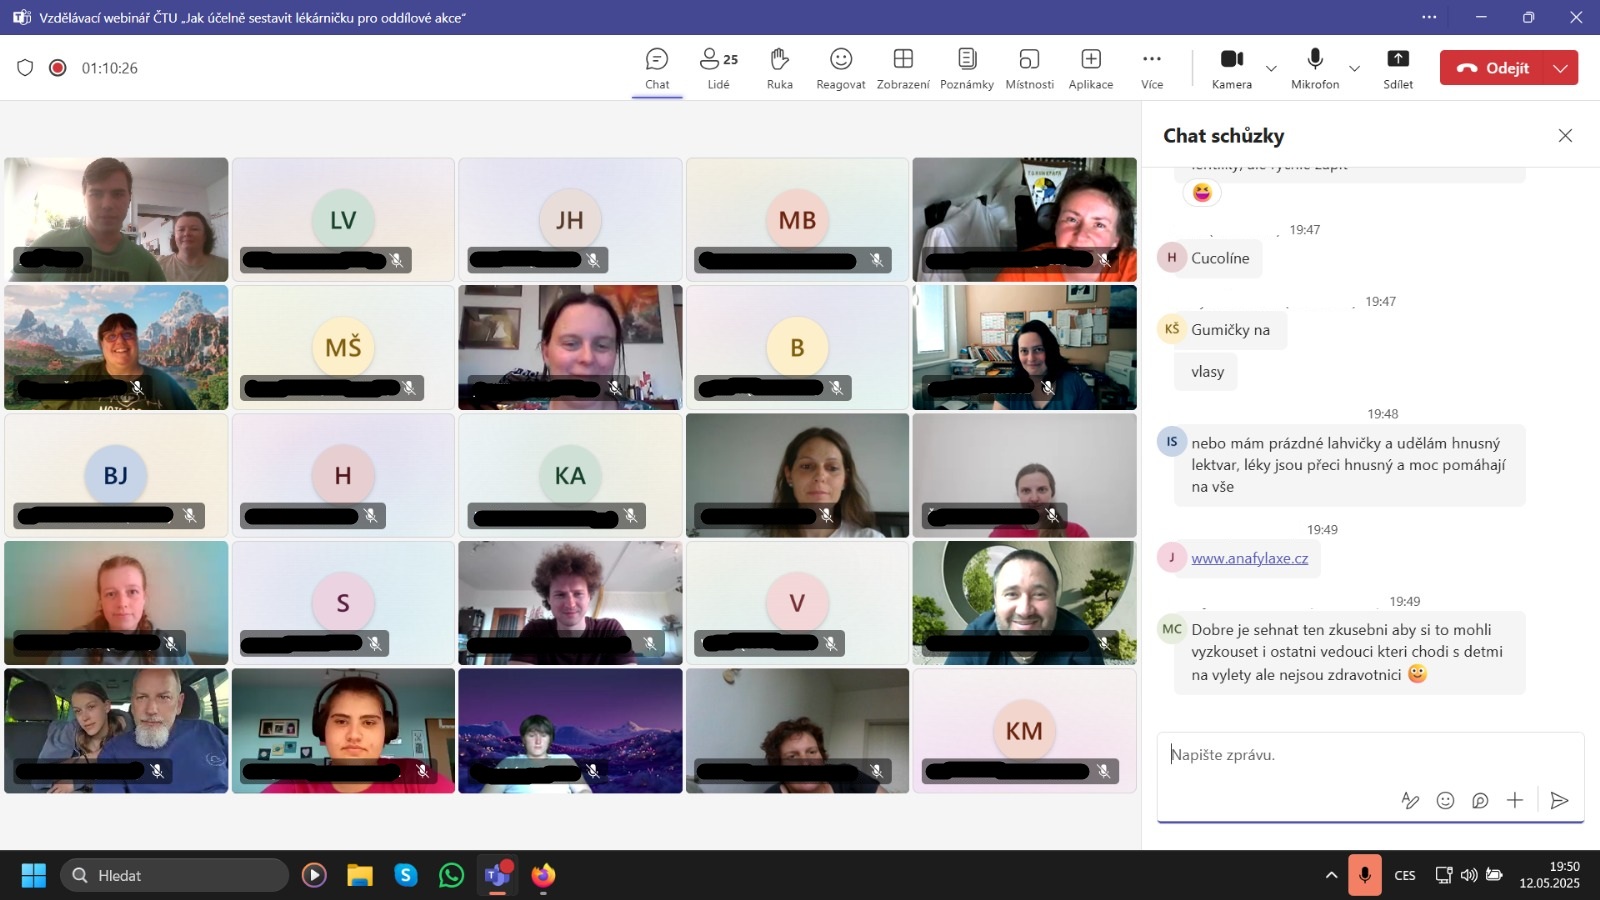Change layout via Zobrazení
The image size is (1600, 900).
coord(903,68)
